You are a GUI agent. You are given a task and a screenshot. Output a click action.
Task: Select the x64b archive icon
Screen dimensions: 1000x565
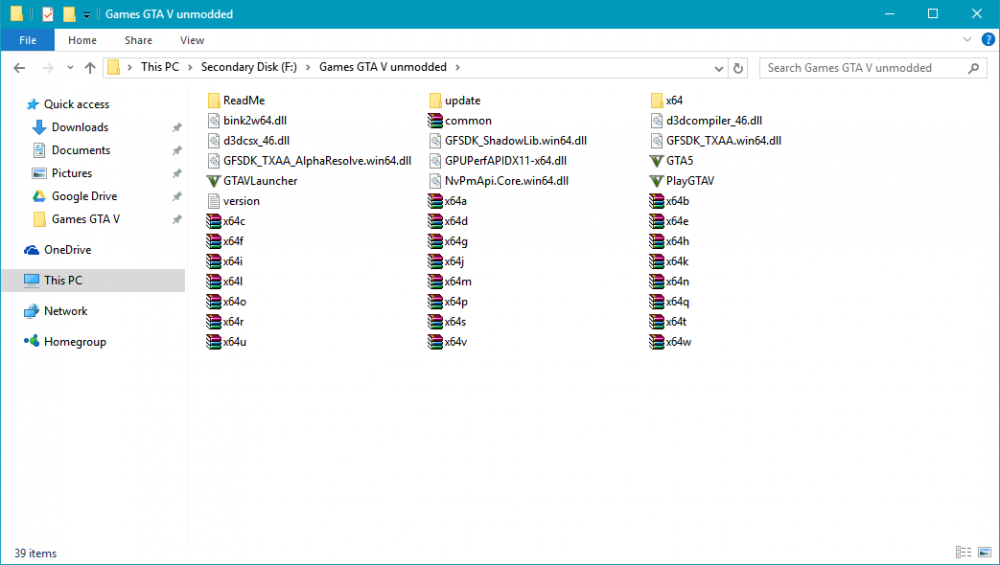point(656,201)
